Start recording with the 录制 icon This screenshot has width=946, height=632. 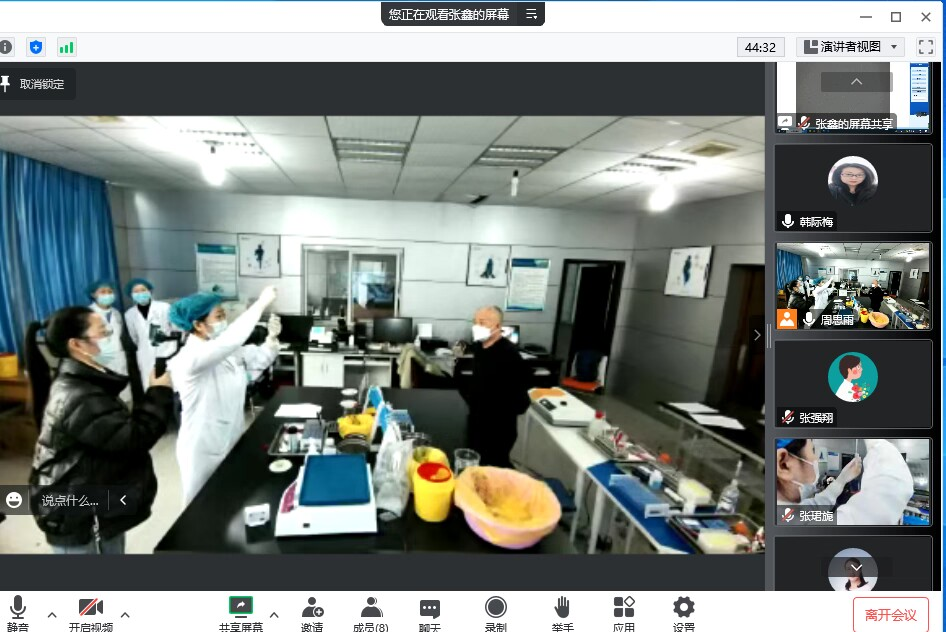coord(495,607)
